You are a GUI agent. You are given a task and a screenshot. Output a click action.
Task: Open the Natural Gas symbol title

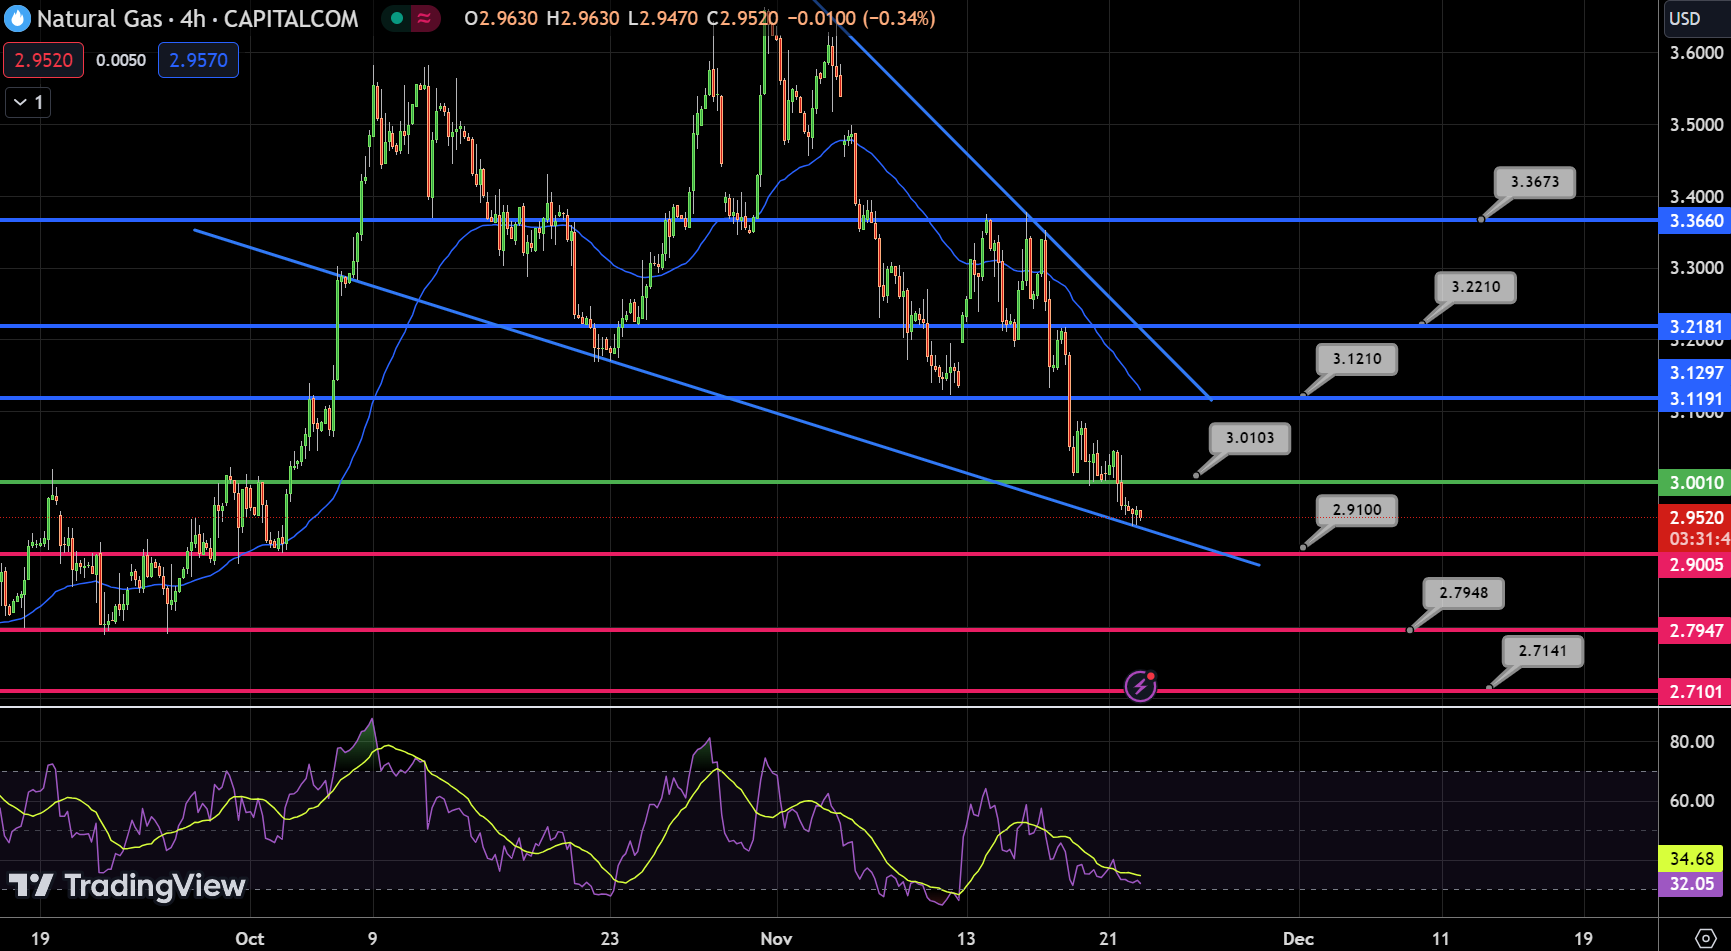click(197, 18)
